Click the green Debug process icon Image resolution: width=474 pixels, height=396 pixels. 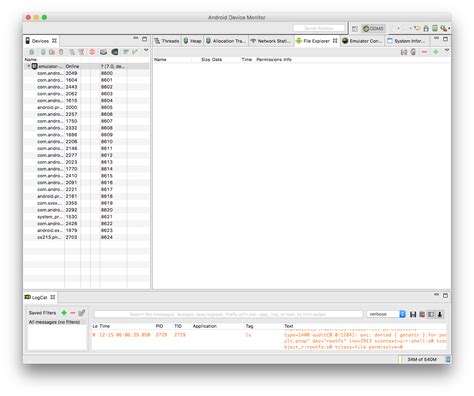(31, 52)
